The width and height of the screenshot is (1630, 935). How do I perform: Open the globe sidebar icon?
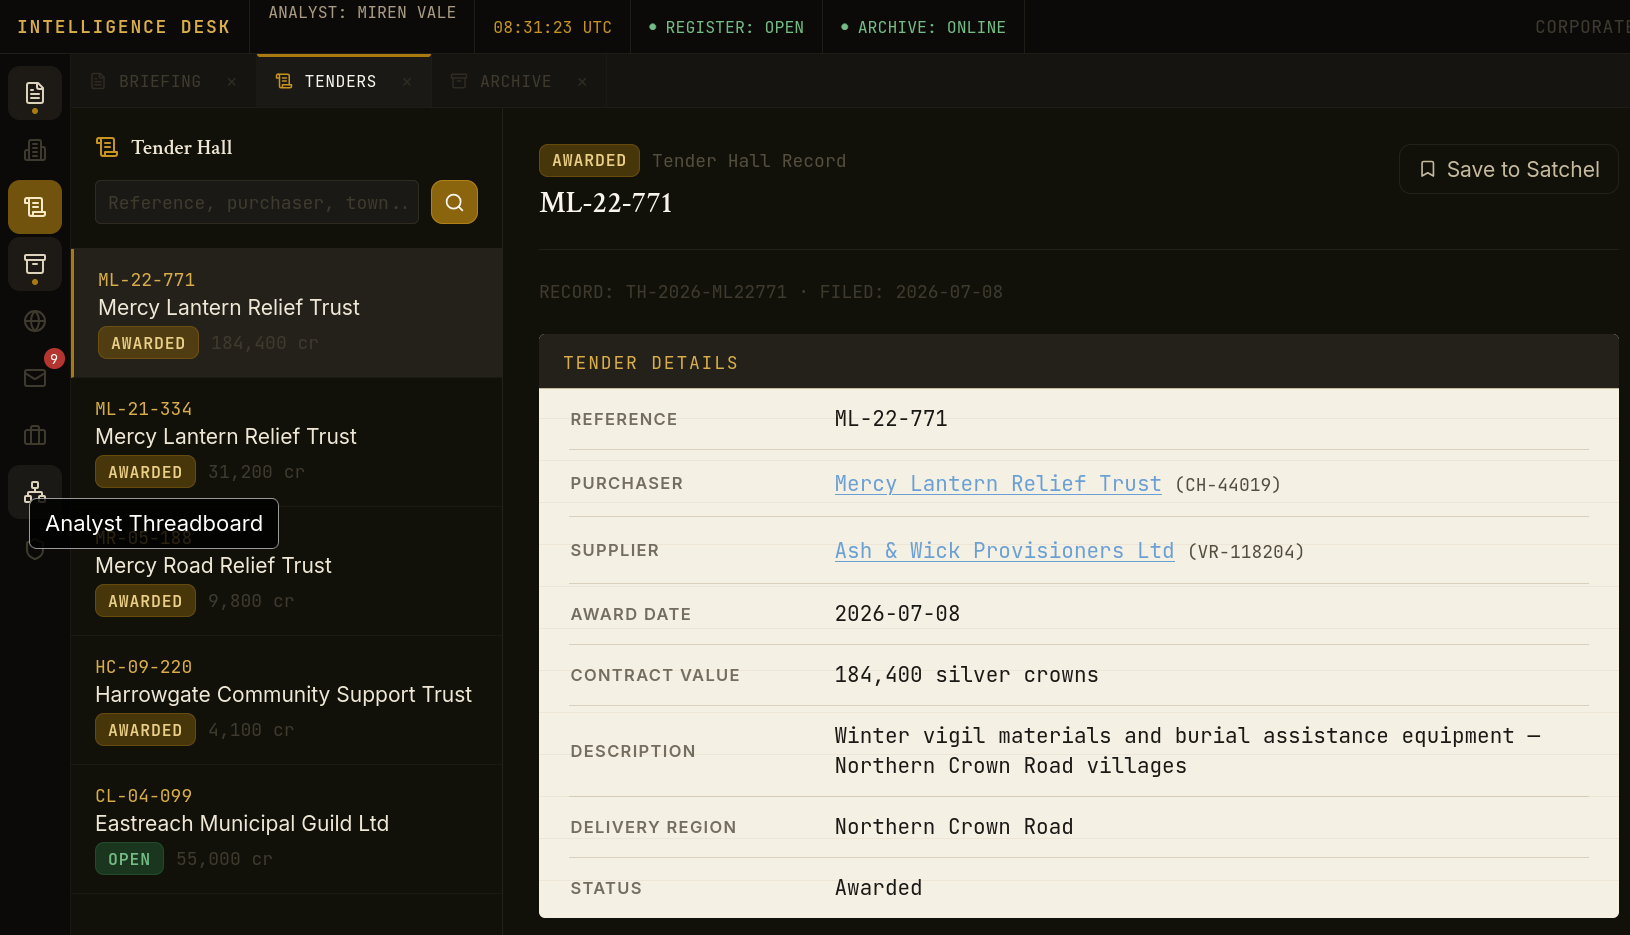click(35, 321)
